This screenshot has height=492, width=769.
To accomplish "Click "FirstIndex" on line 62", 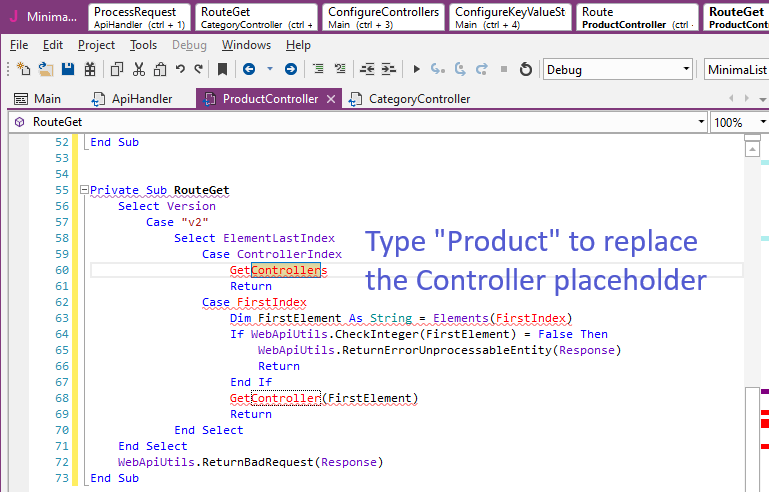I will (x=272, y=302).
